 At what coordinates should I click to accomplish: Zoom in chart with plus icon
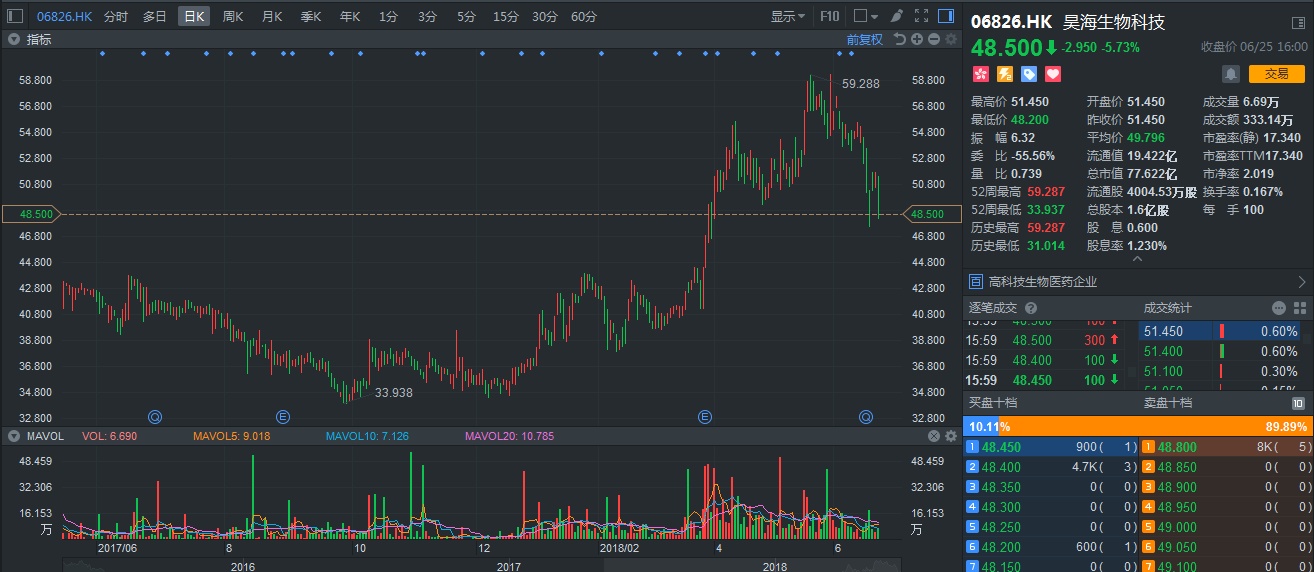(917, 39)
